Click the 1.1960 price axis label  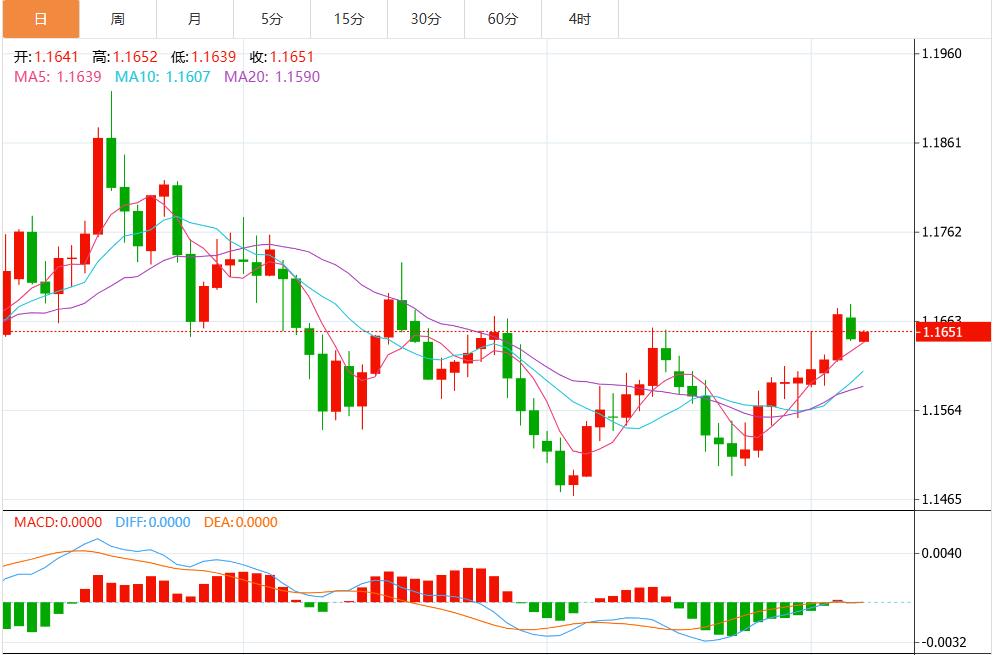[940, 53]
